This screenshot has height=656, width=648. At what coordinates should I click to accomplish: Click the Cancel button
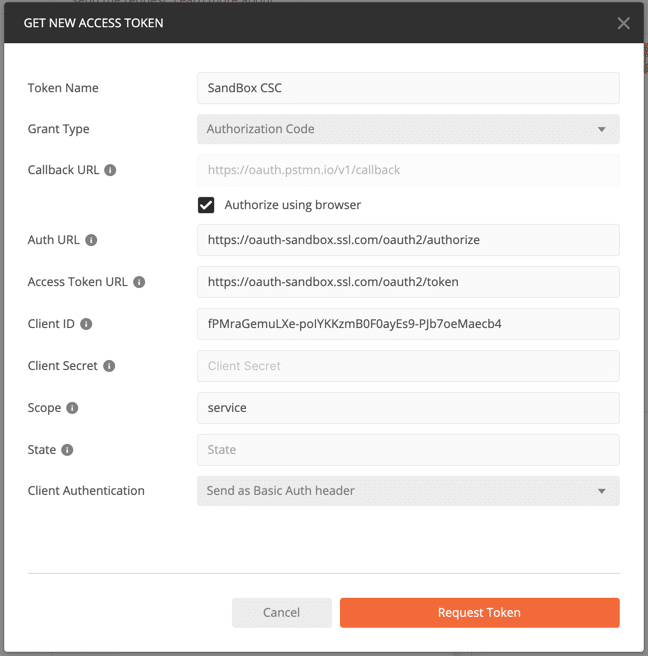281,613
